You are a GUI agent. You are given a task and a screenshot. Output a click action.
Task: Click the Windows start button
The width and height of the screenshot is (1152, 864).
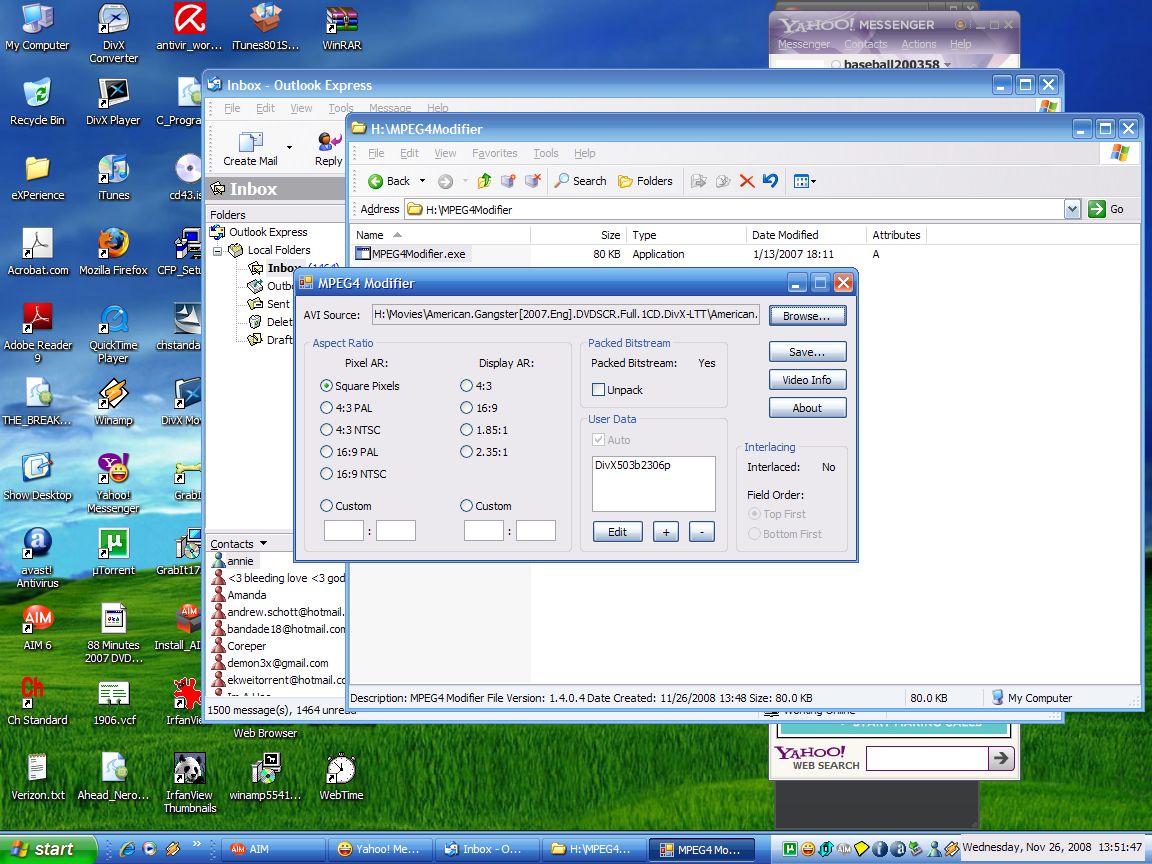coord(48,849)
